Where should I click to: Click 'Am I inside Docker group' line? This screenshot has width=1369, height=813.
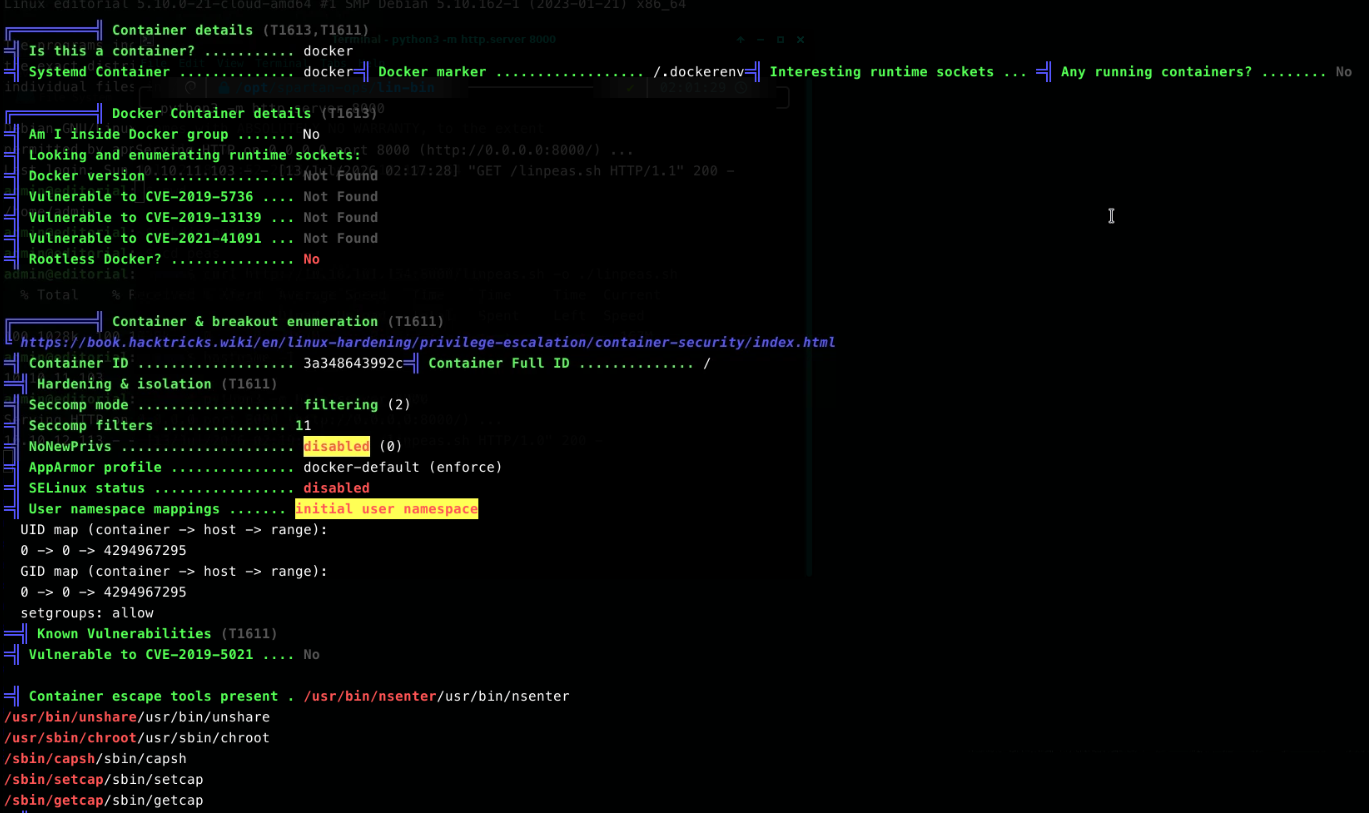174,134
